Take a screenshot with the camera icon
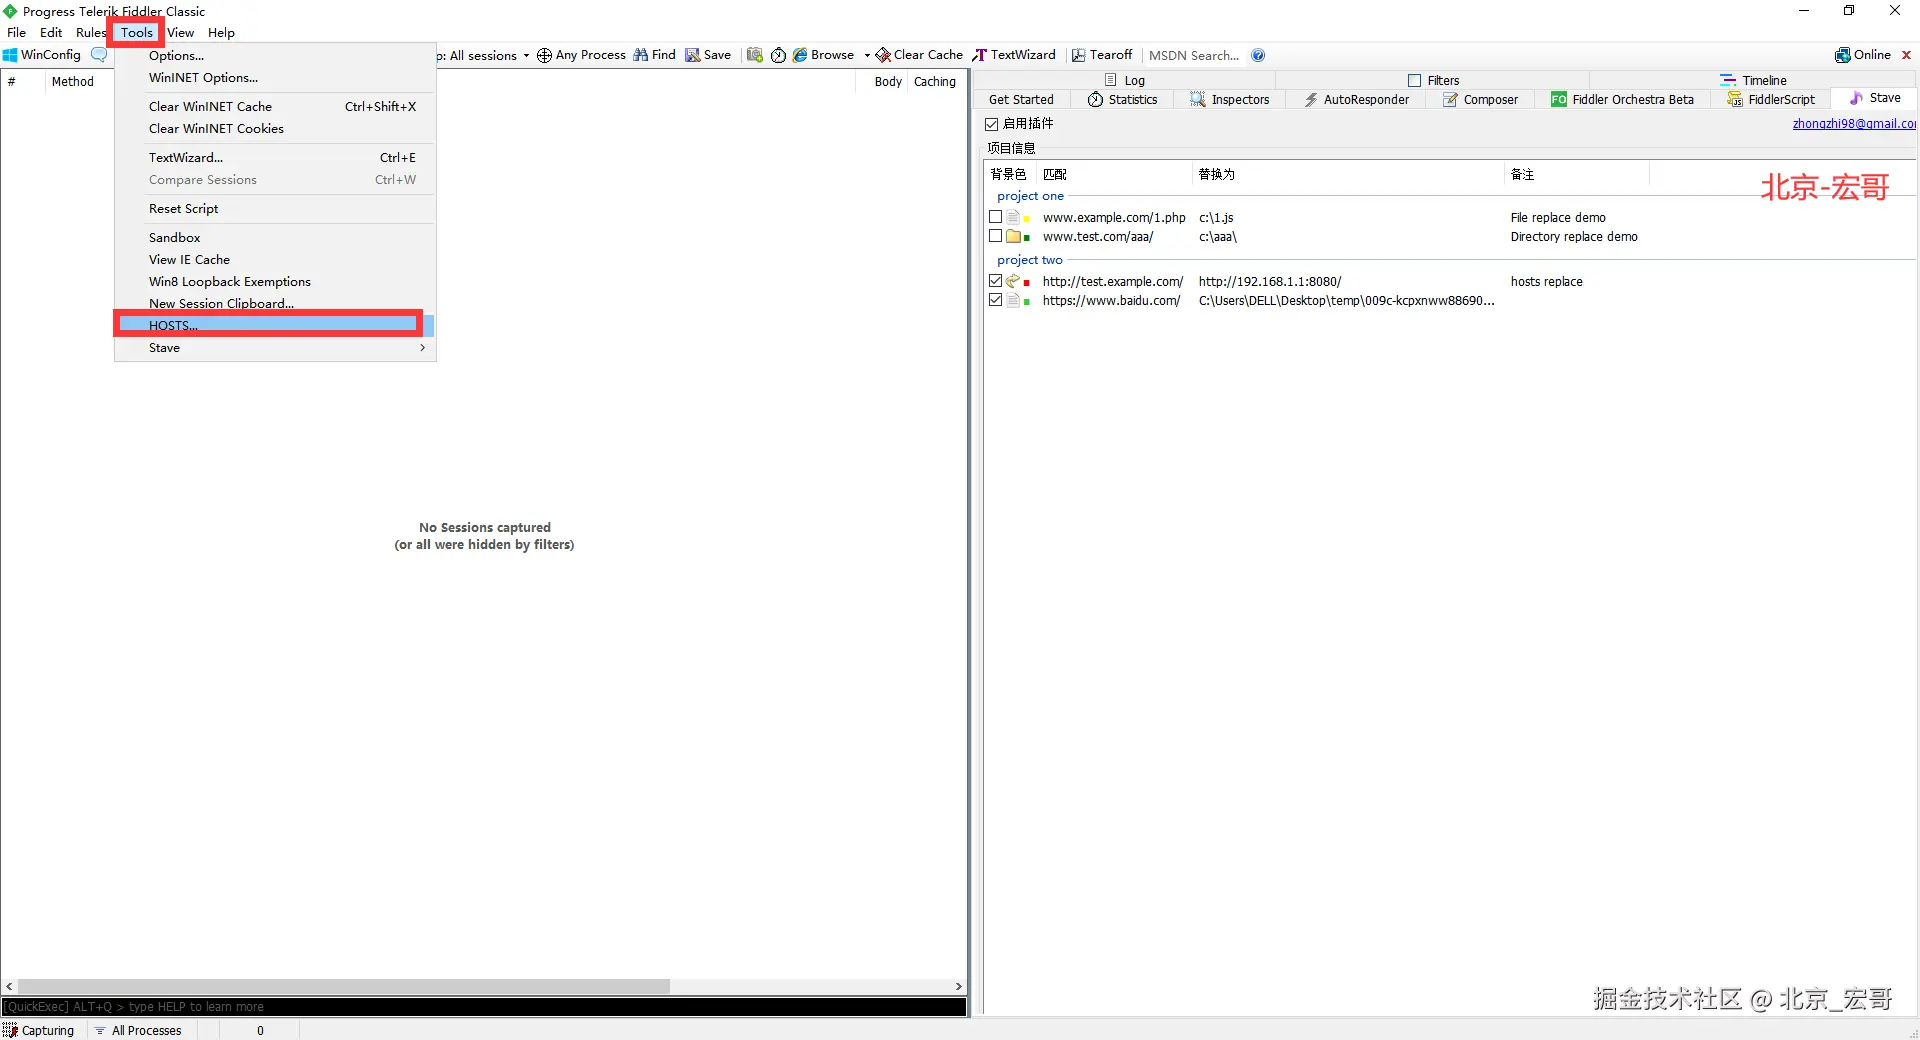Screen dimensions: 1920x1040 pos(755,55)
